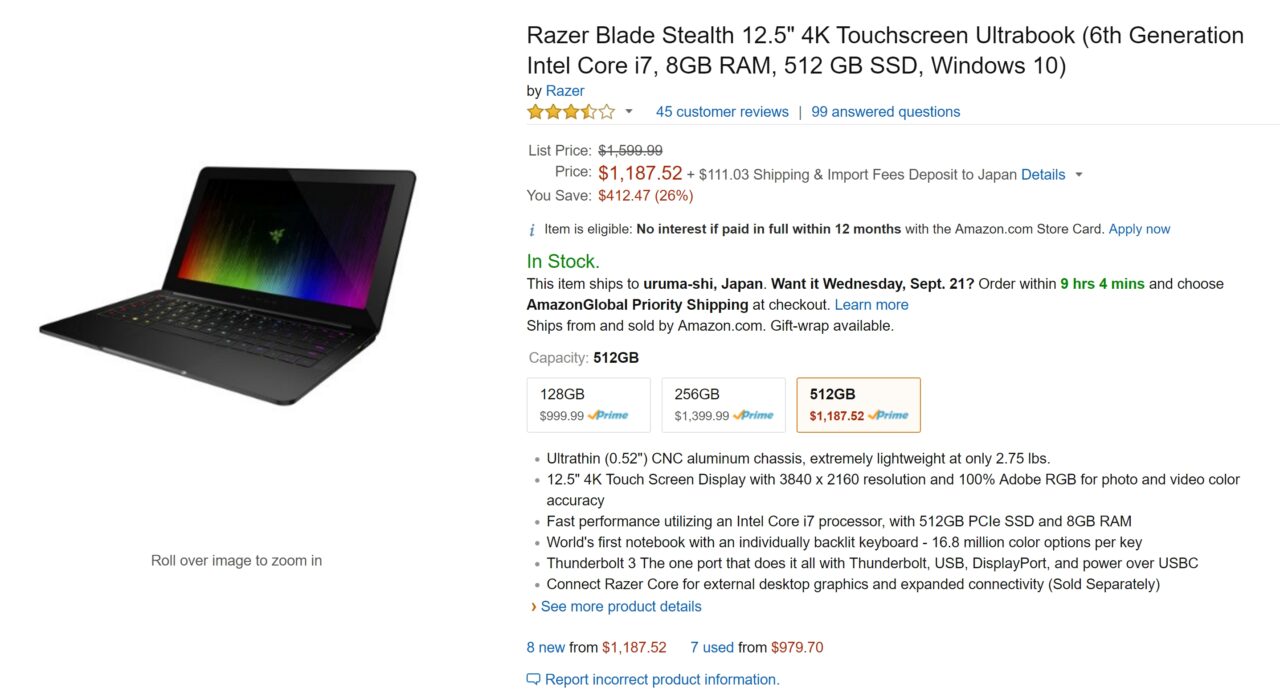1280x693 pixels.
Task: Select the 512GB capacity option
Action: tap(858, 404)
